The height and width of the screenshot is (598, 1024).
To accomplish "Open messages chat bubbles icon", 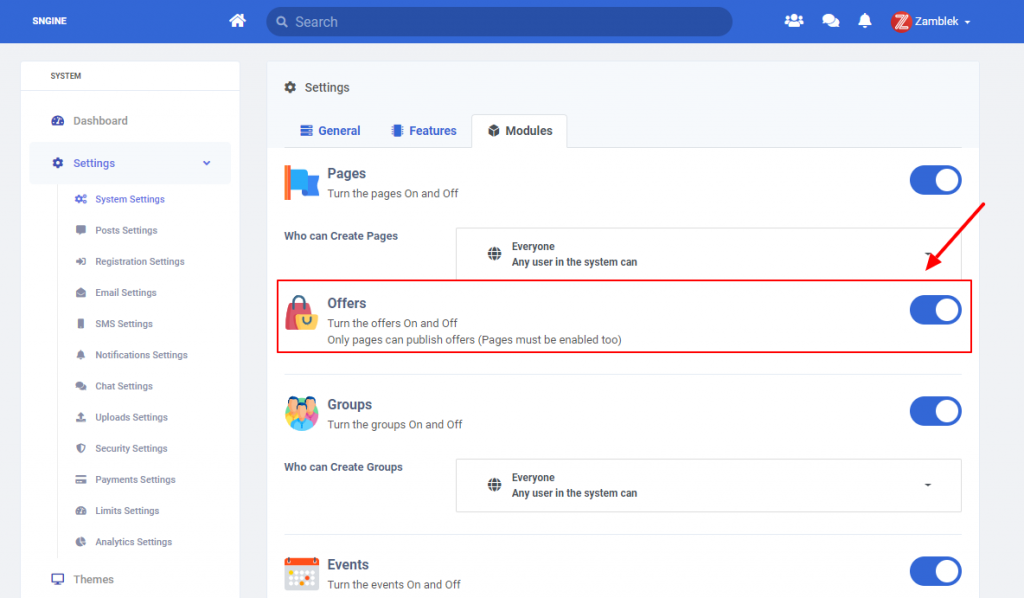I will point(830,21).
